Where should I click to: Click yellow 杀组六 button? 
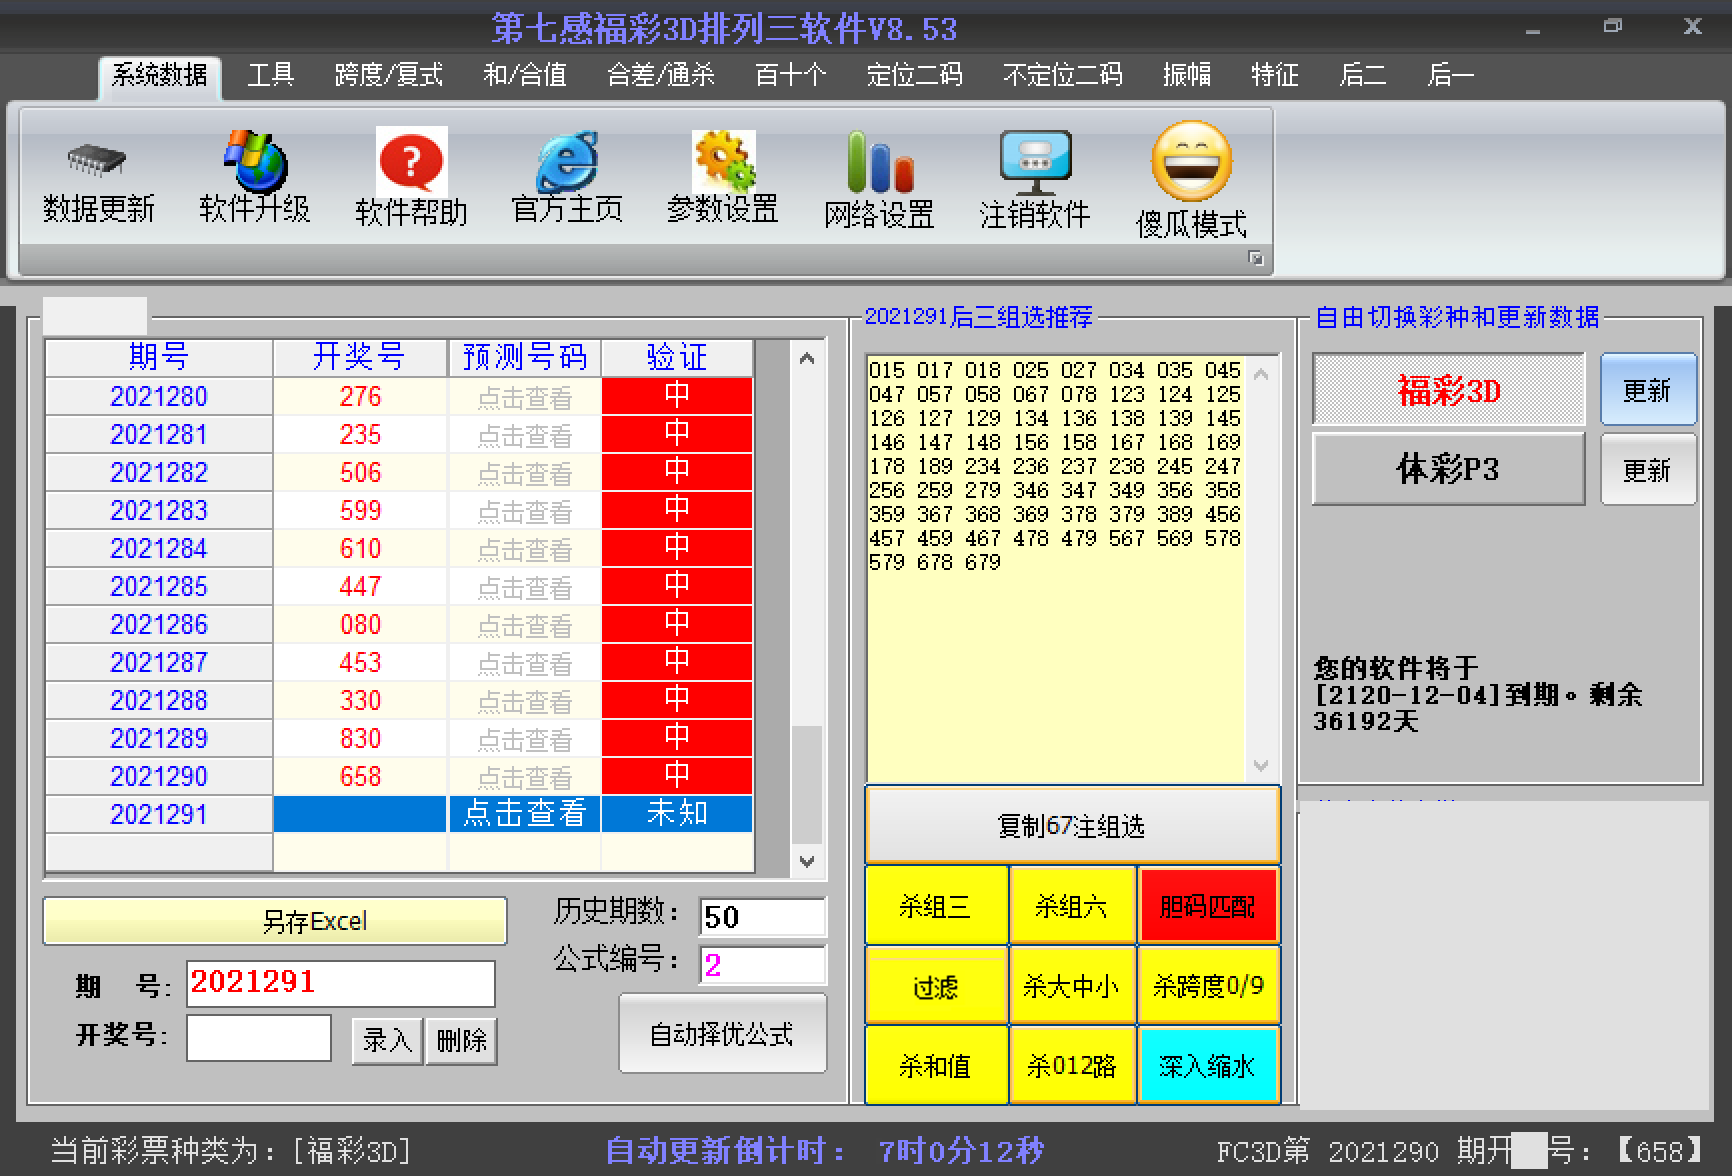[x=1072, y=906]
